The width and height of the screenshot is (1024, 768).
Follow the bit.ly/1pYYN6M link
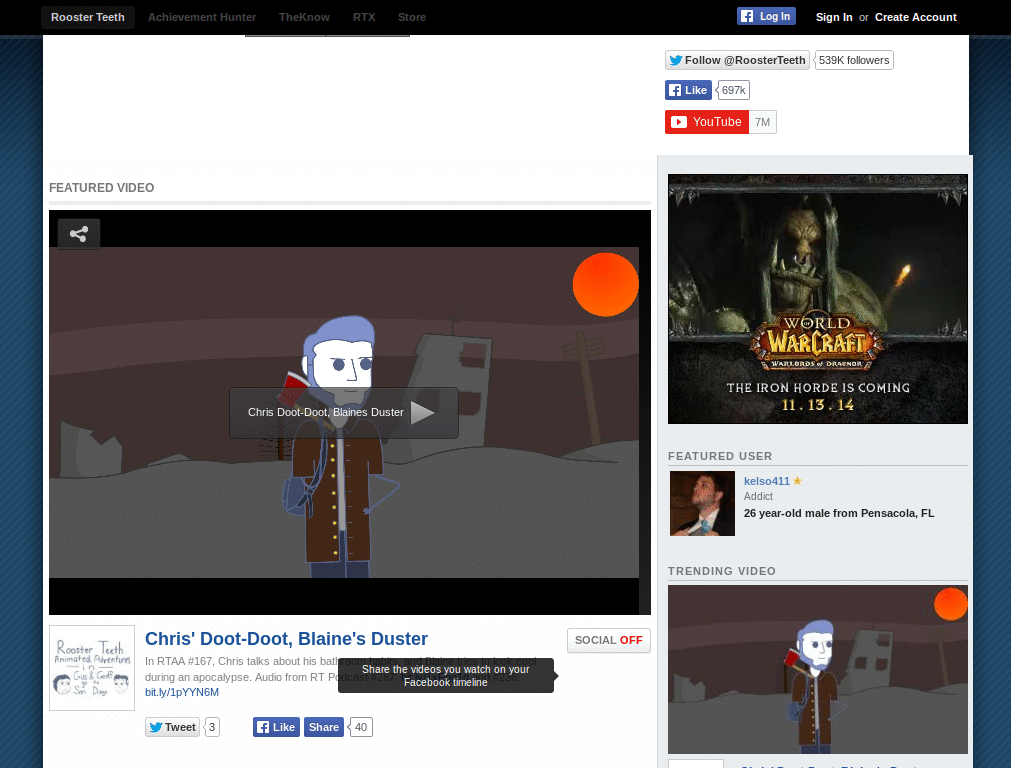[182, 692]
